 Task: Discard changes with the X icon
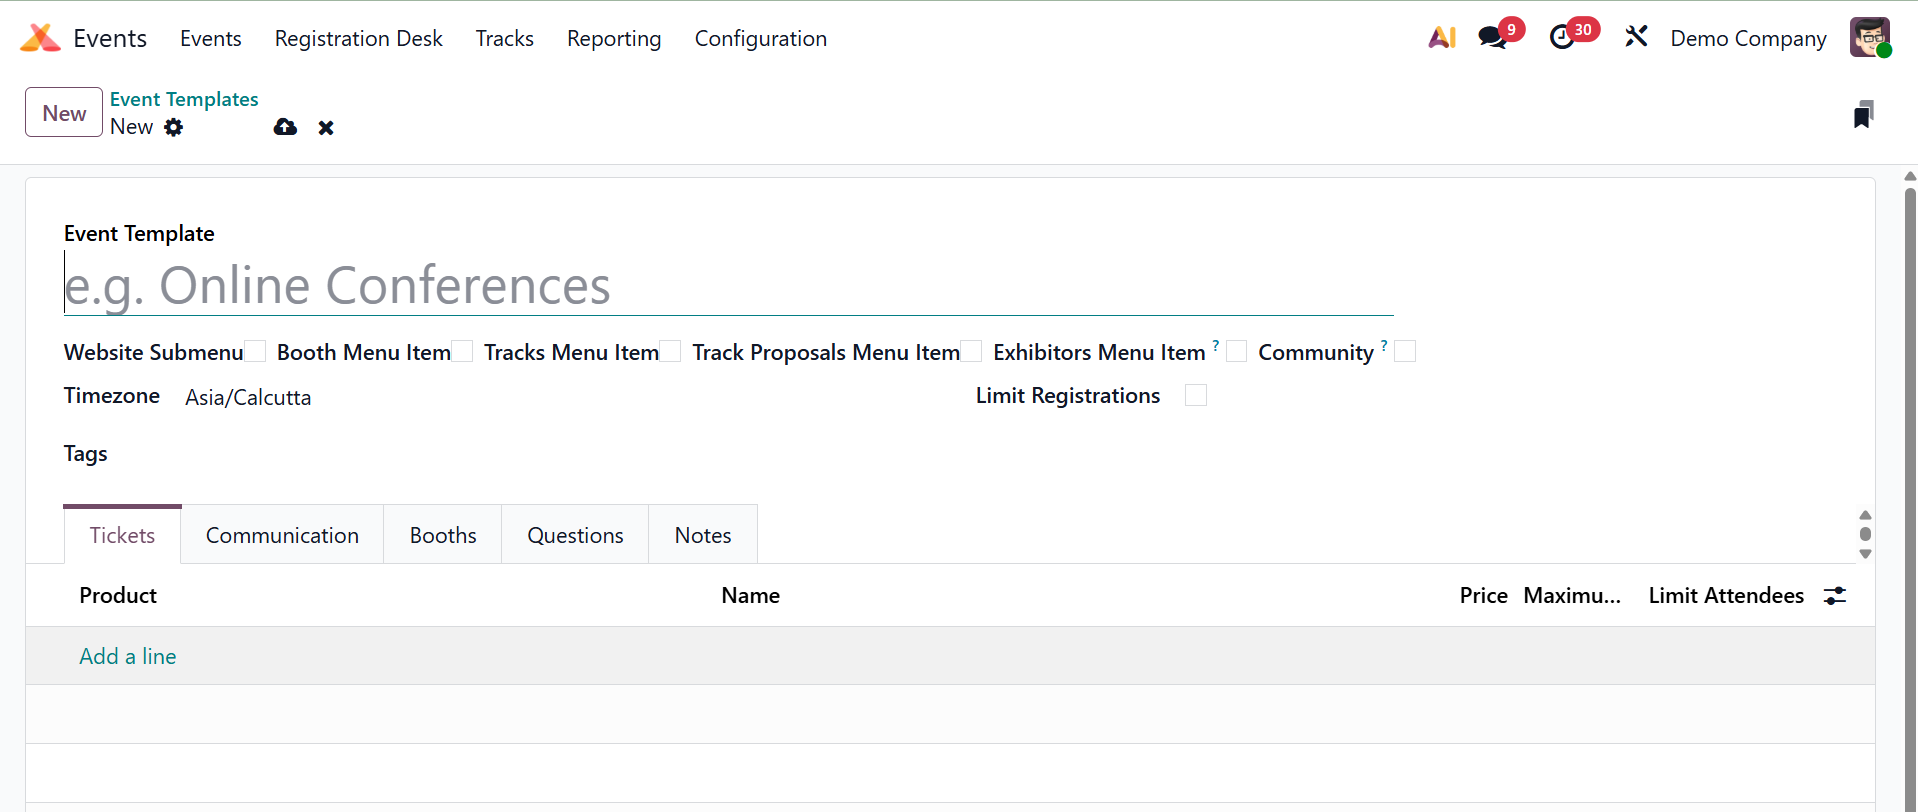[326, 128]
